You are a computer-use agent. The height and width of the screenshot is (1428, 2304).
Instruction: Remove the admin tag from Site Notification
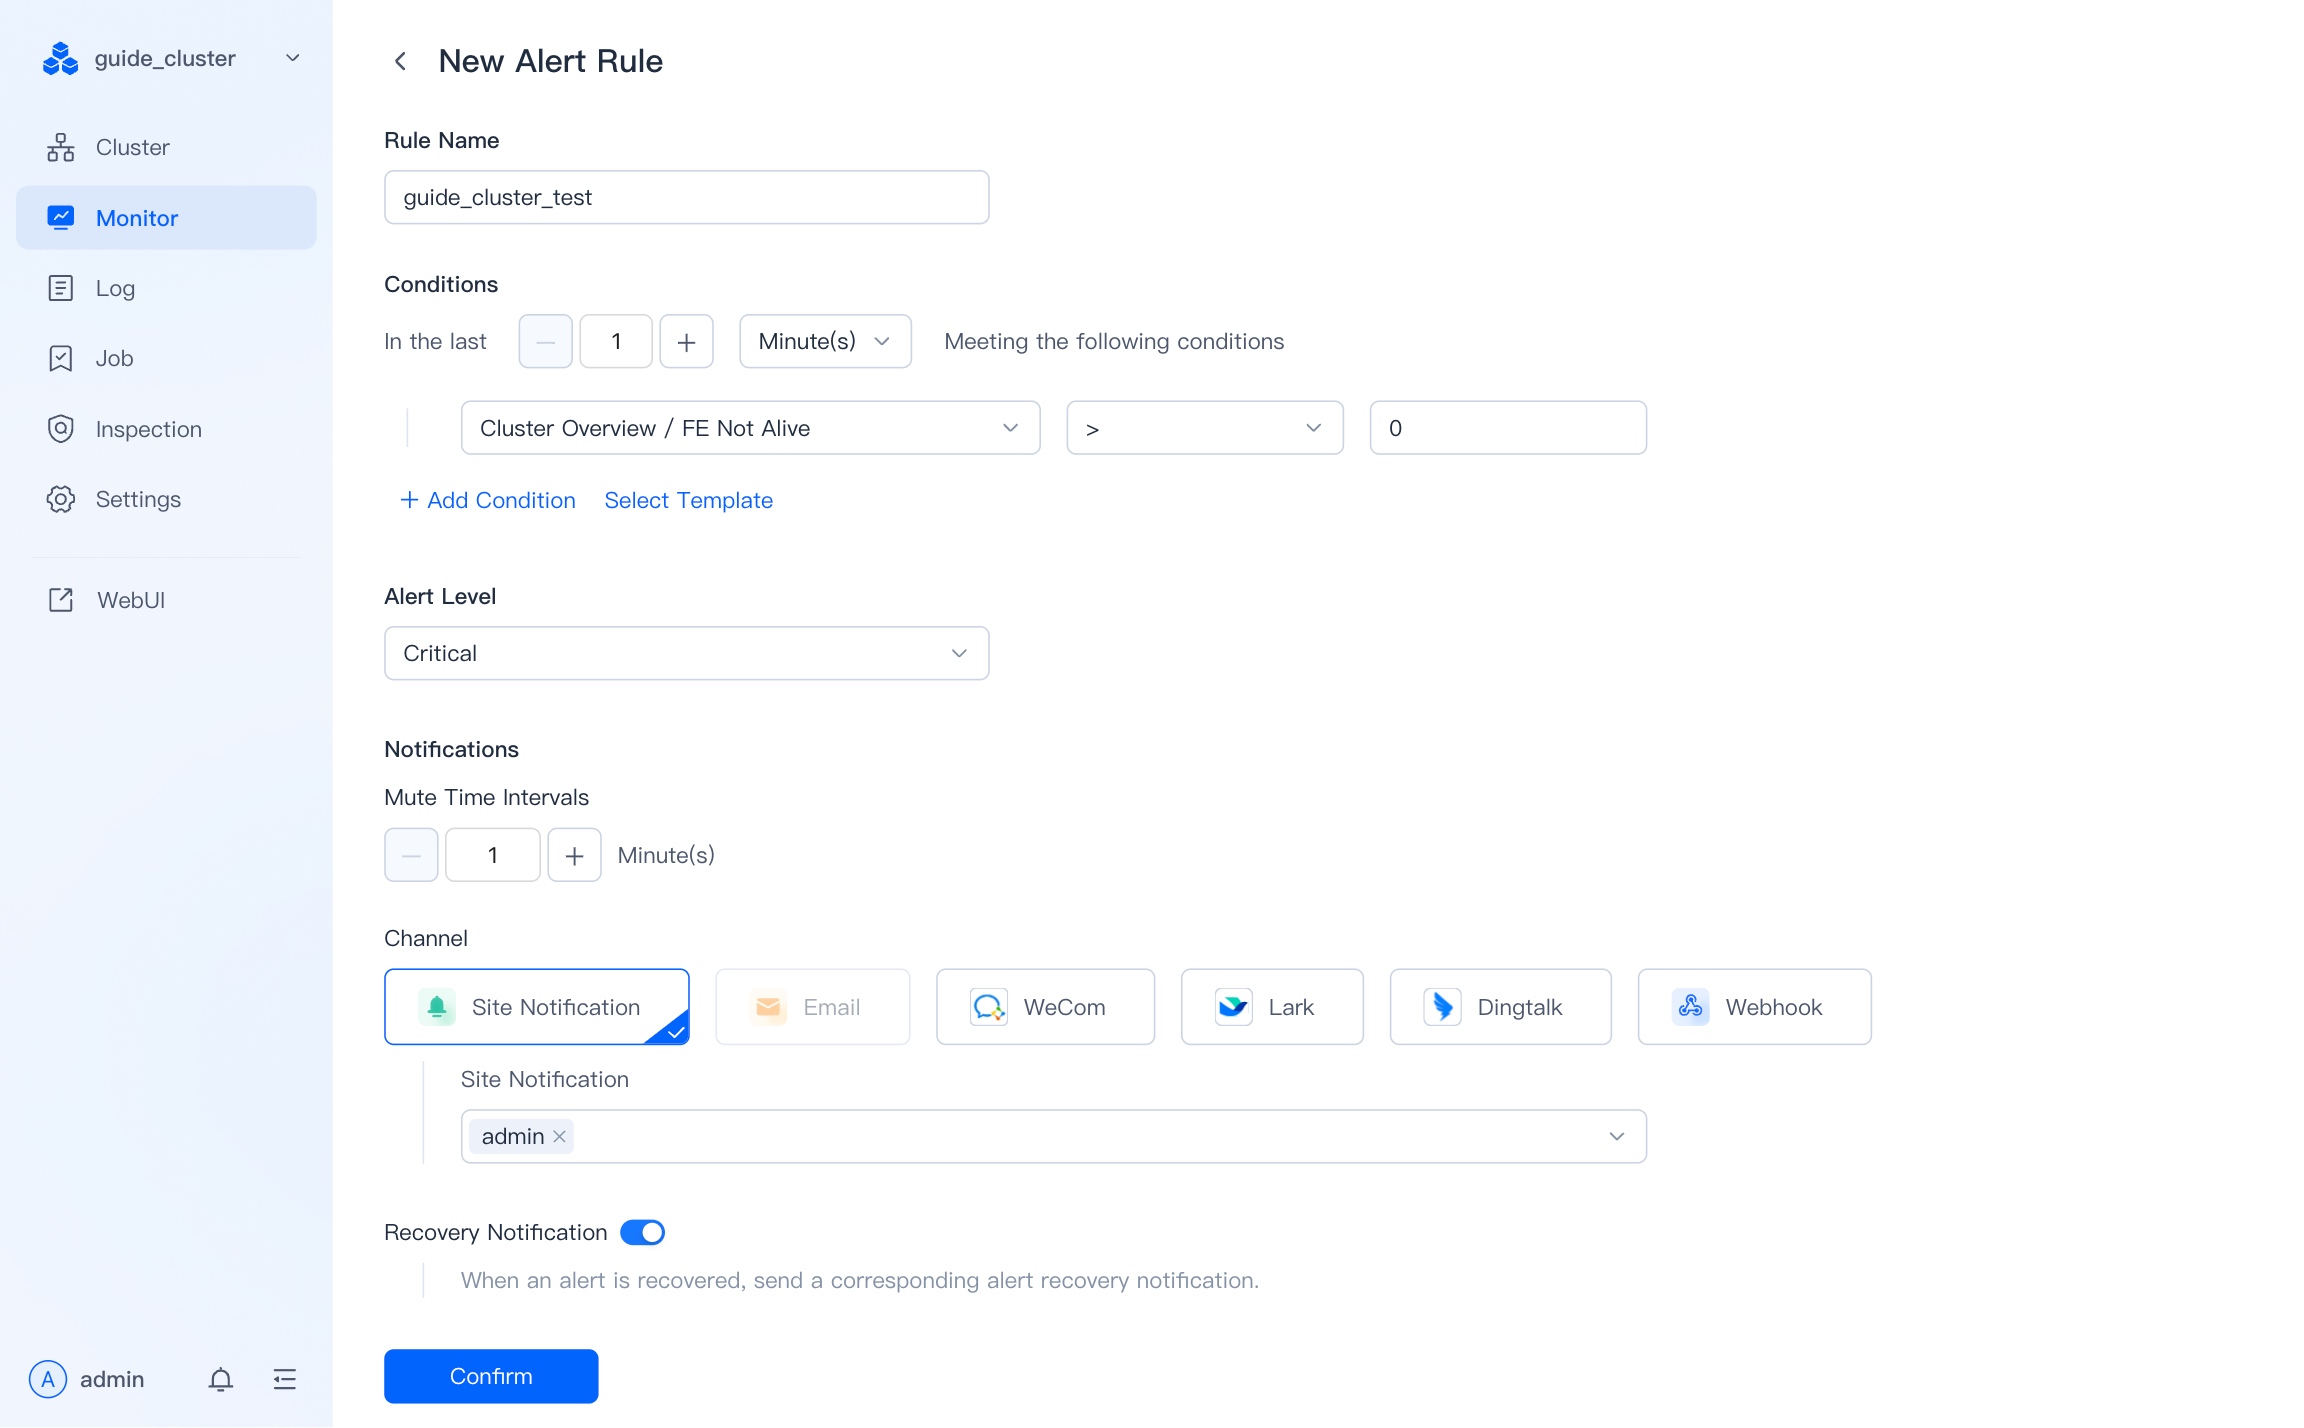point(560,1136)
